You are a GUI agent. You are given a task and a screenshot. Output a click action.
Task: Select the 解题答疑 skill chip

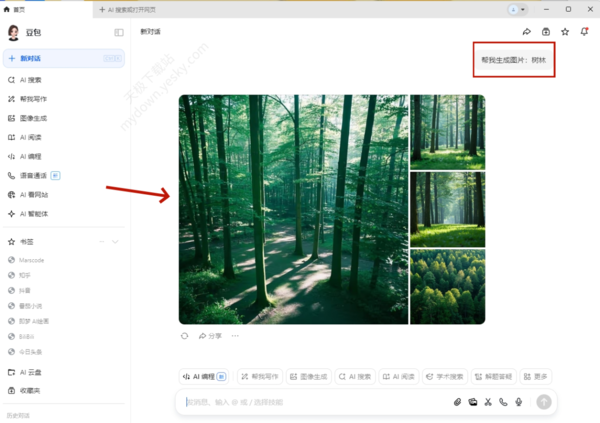(494, 377)
